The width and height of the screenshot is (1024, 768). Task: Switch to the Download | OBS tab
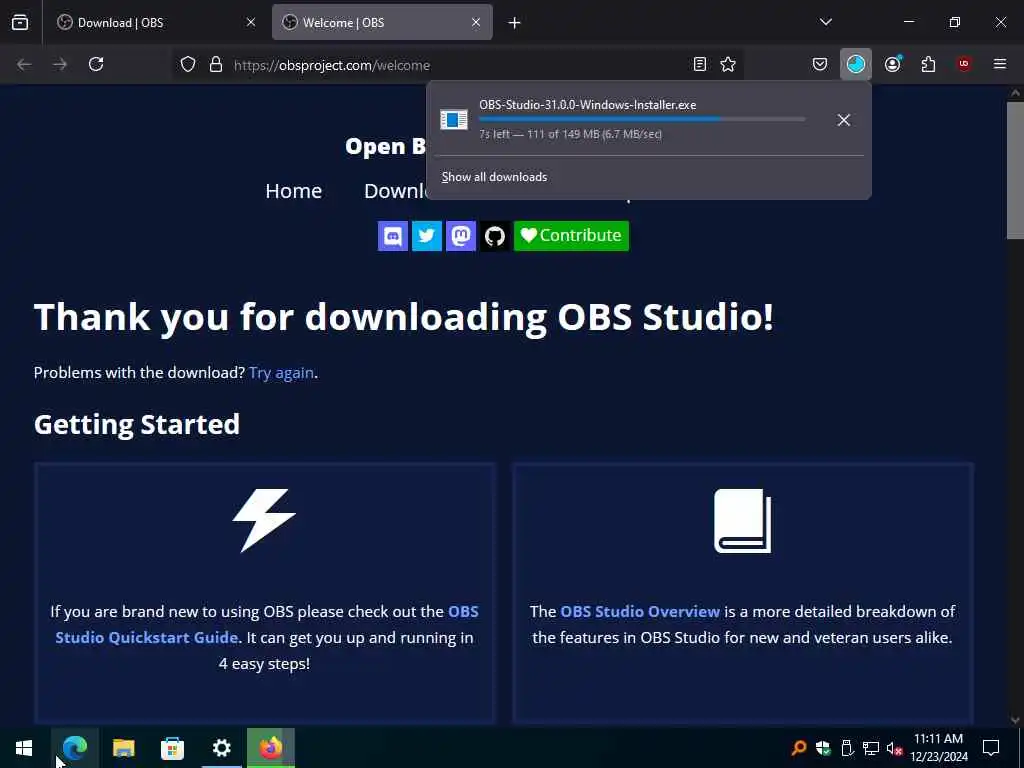(157, 22)
